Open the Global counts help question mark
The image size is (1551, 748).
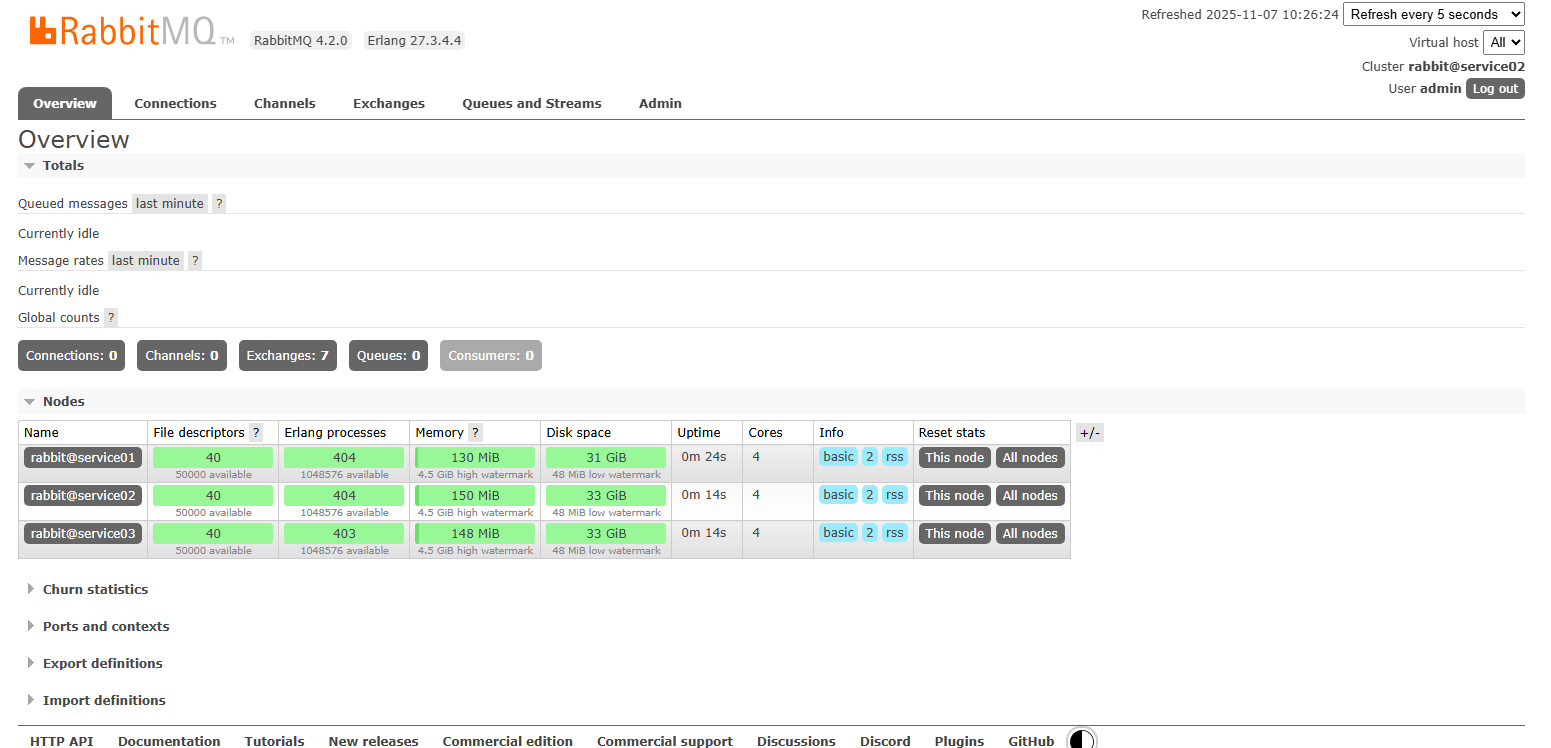(111, 318)
